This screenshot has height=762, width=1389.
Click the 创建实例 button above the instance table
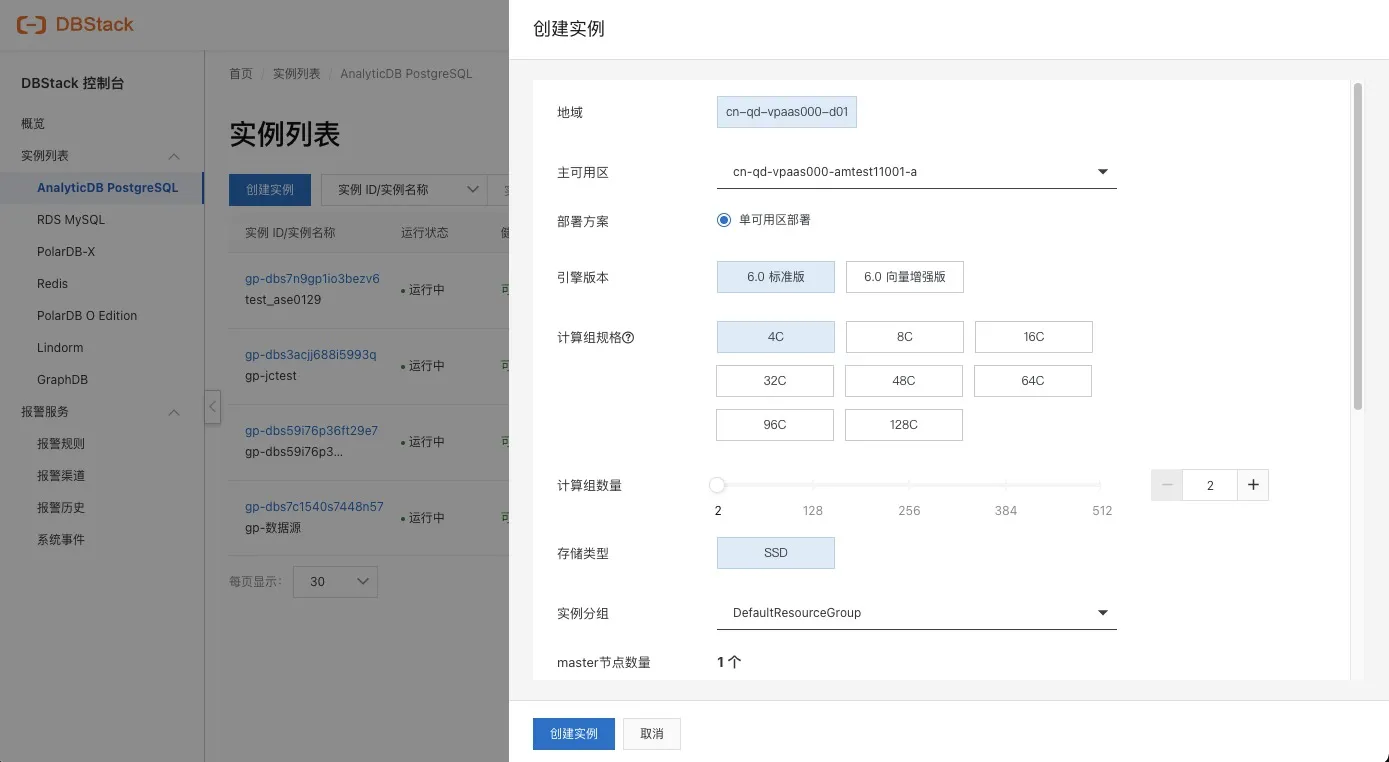(270, 190)
